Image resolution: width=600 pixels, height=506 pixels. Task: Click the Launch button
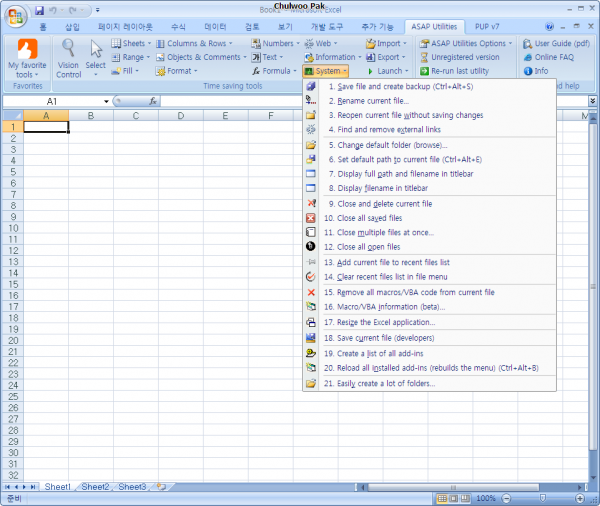388,71
